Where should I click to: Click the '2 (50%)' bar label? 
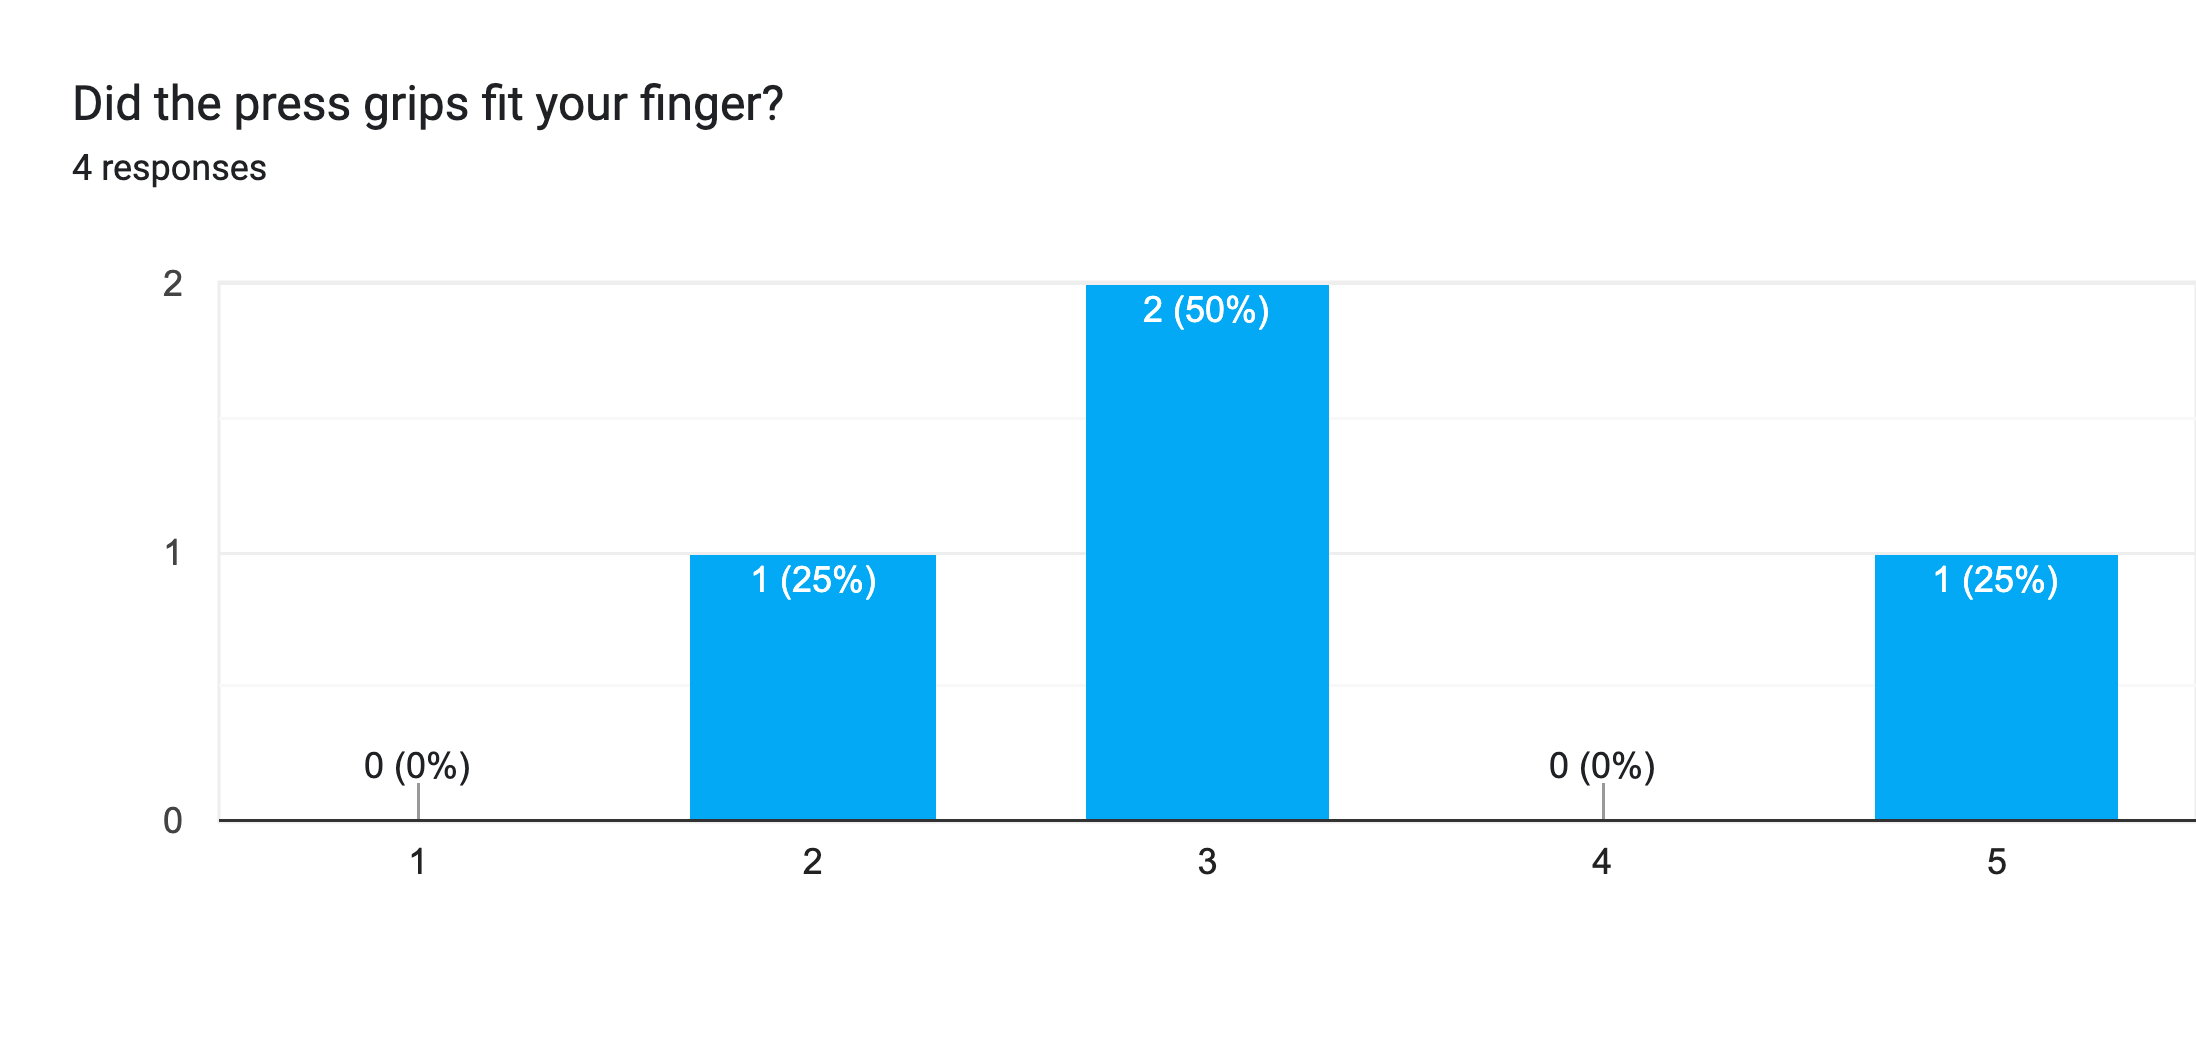(x=1206, y=310)
